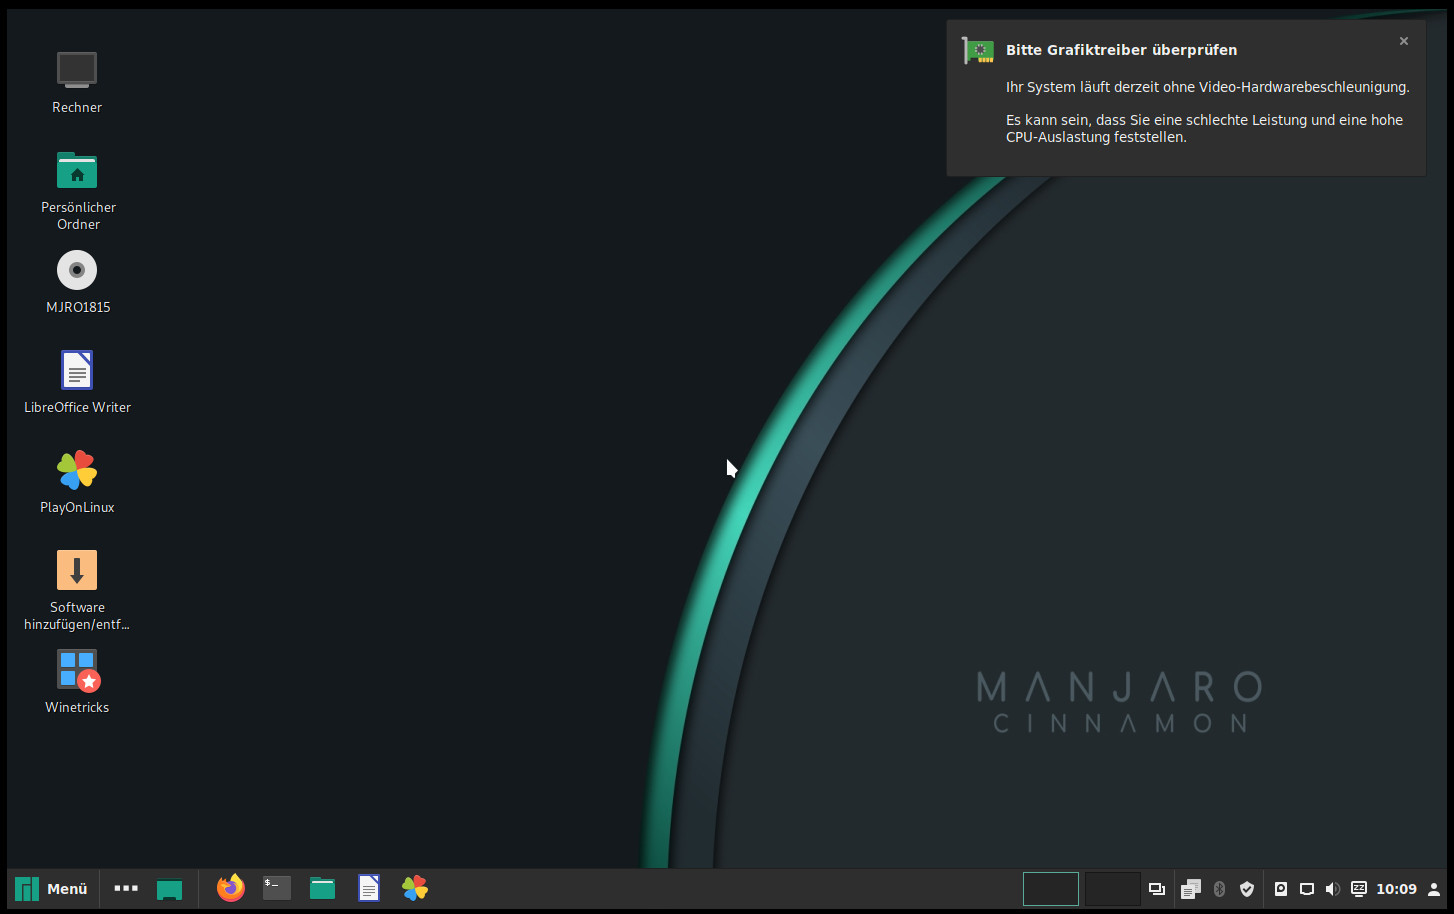Screen dimensions: 1454x914
Task: Open calendar from the 10:09 clock
Action: pyautogui.click(x=1396, y=889)
